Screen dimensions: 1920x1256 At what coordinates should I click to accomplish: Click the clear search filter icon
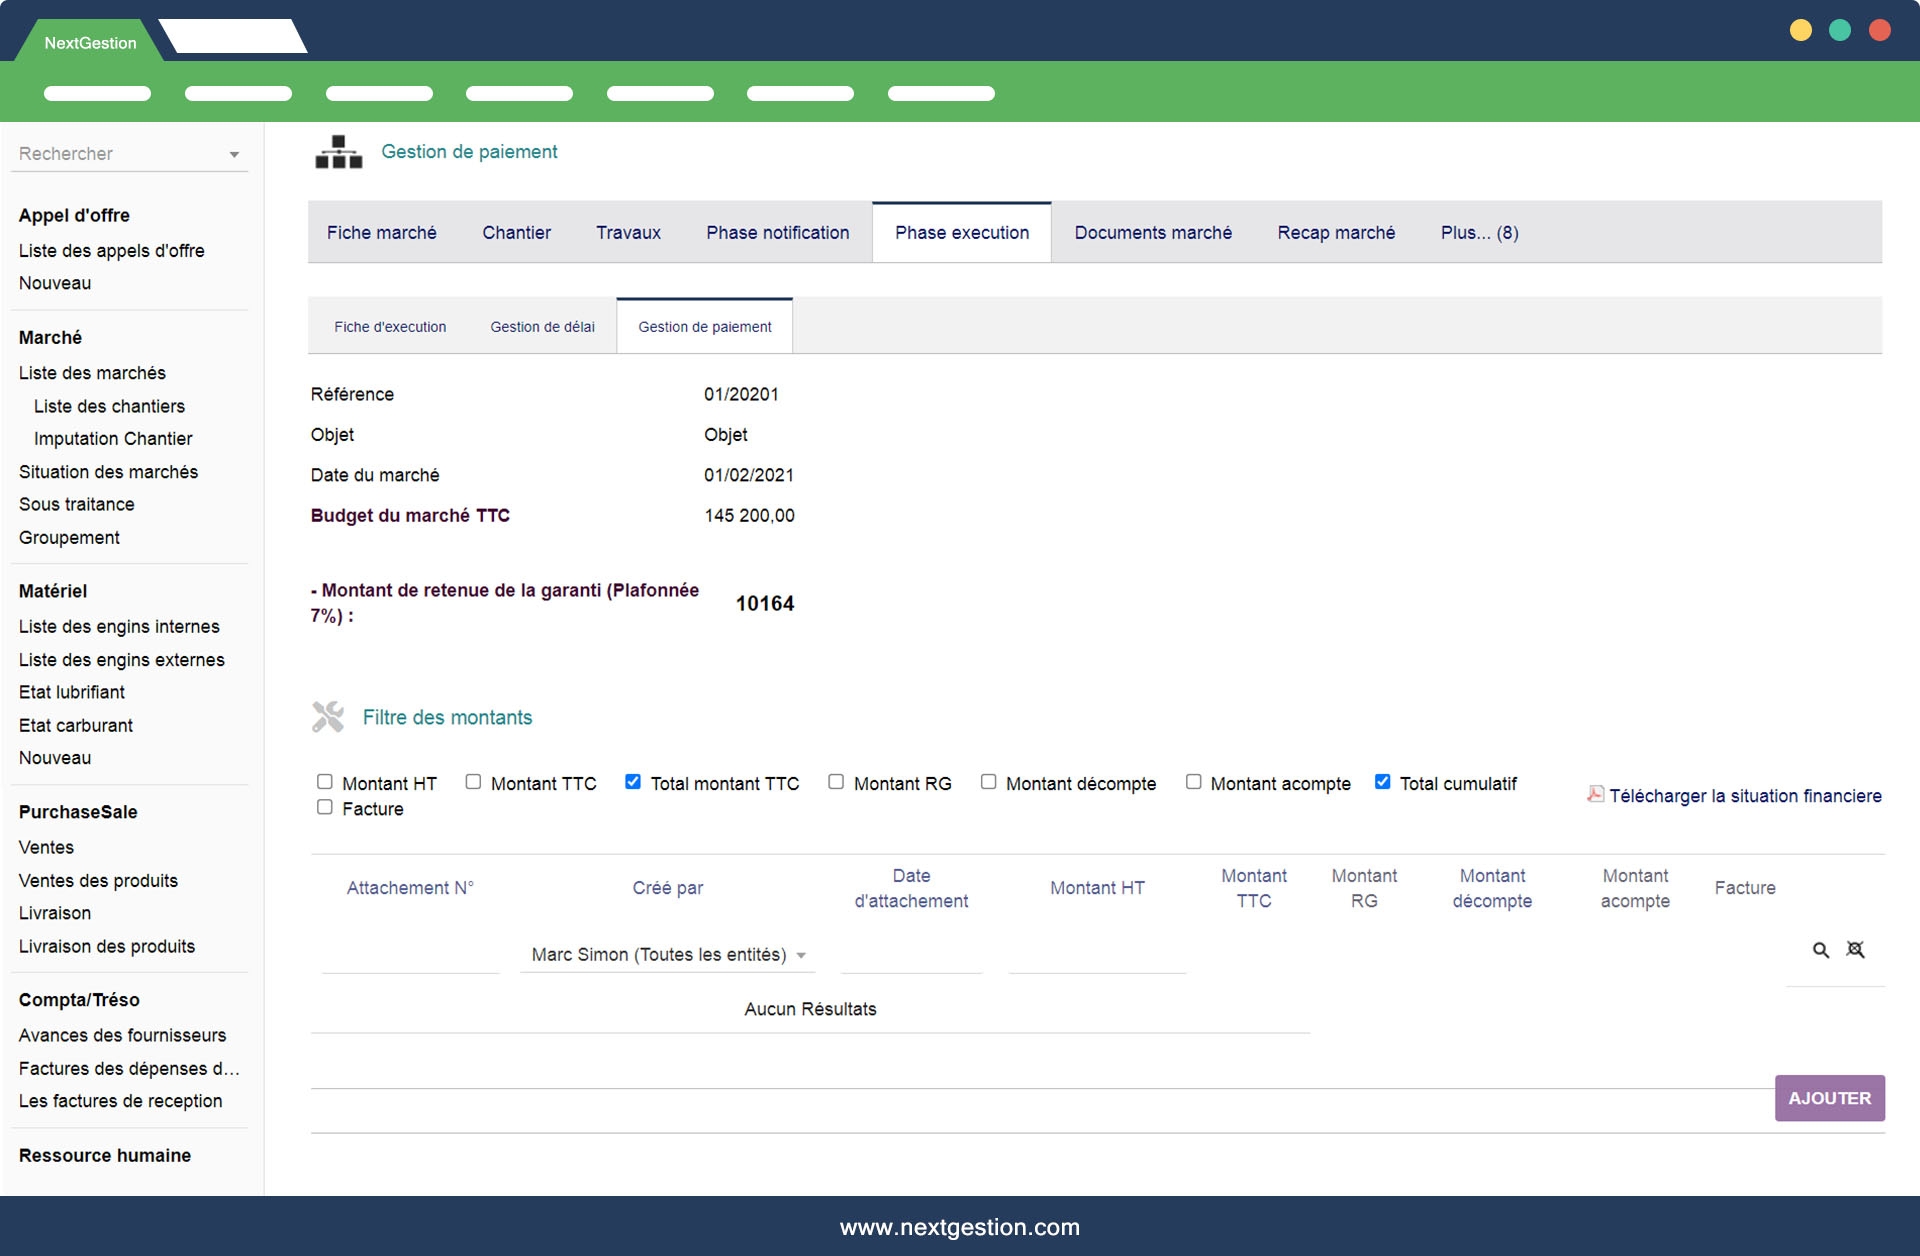tap(1855, 950)
